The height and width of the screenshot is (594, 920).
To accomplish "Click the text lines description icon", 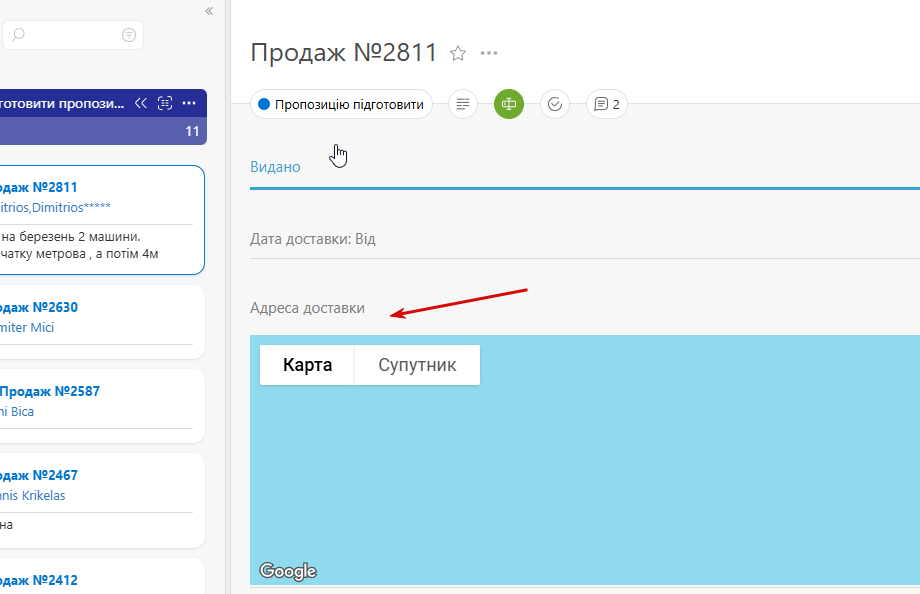I will tap(463, 104).
